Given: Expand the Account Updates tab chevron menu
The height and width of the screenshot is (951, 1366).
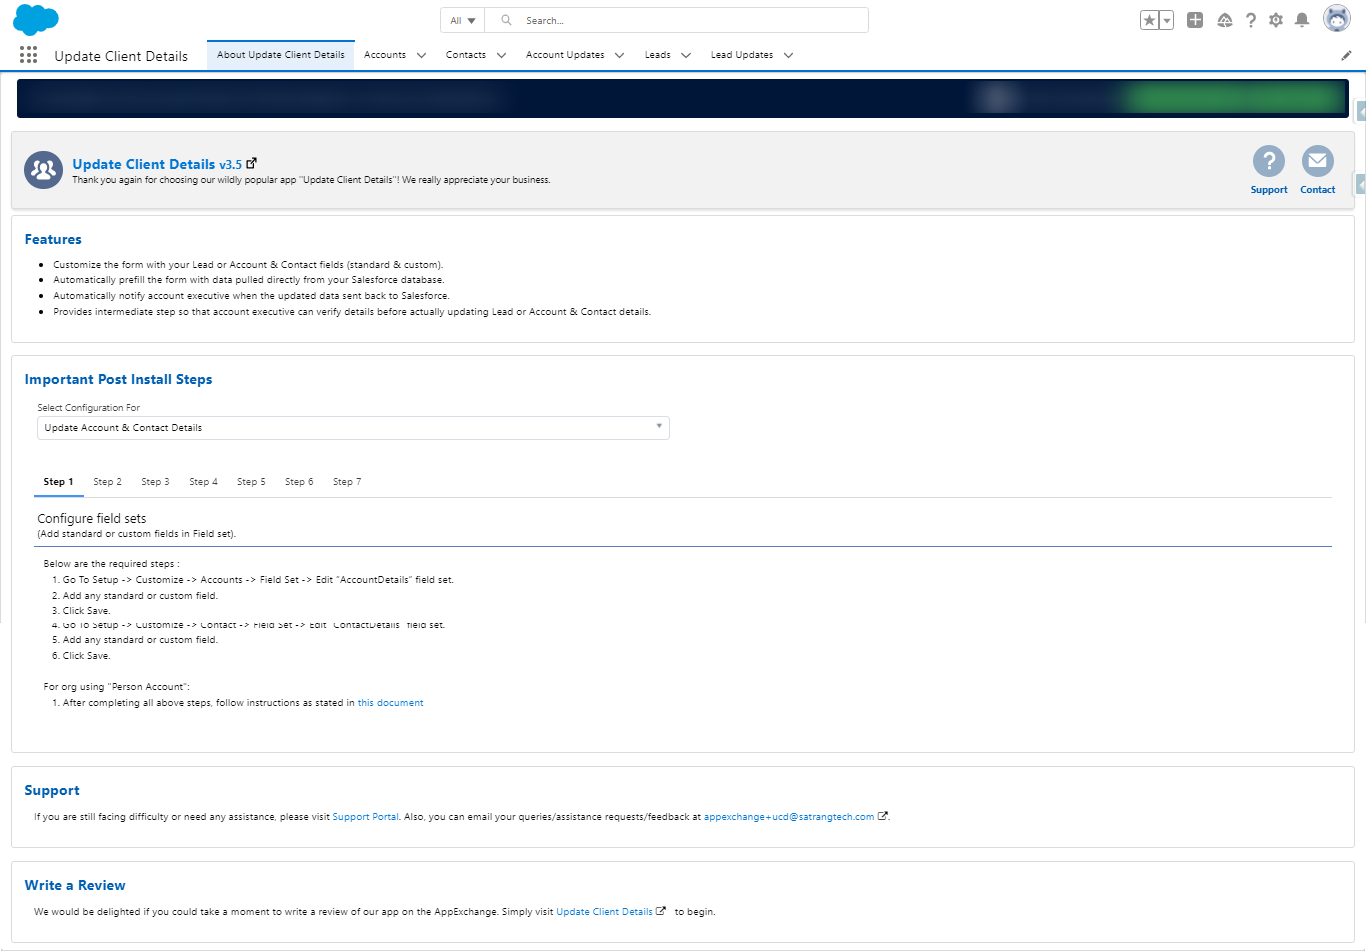Looking at the screenshot, I should pyautogui.click(x=620, y=55).
